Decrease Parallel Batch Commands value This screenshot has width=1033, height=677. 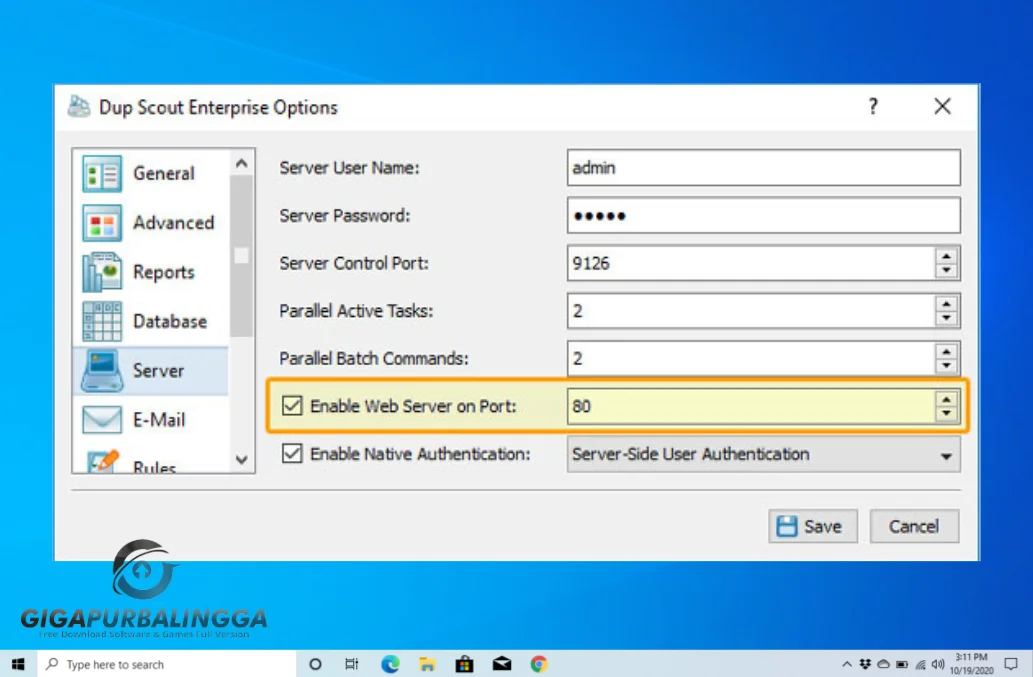(946, 366)
